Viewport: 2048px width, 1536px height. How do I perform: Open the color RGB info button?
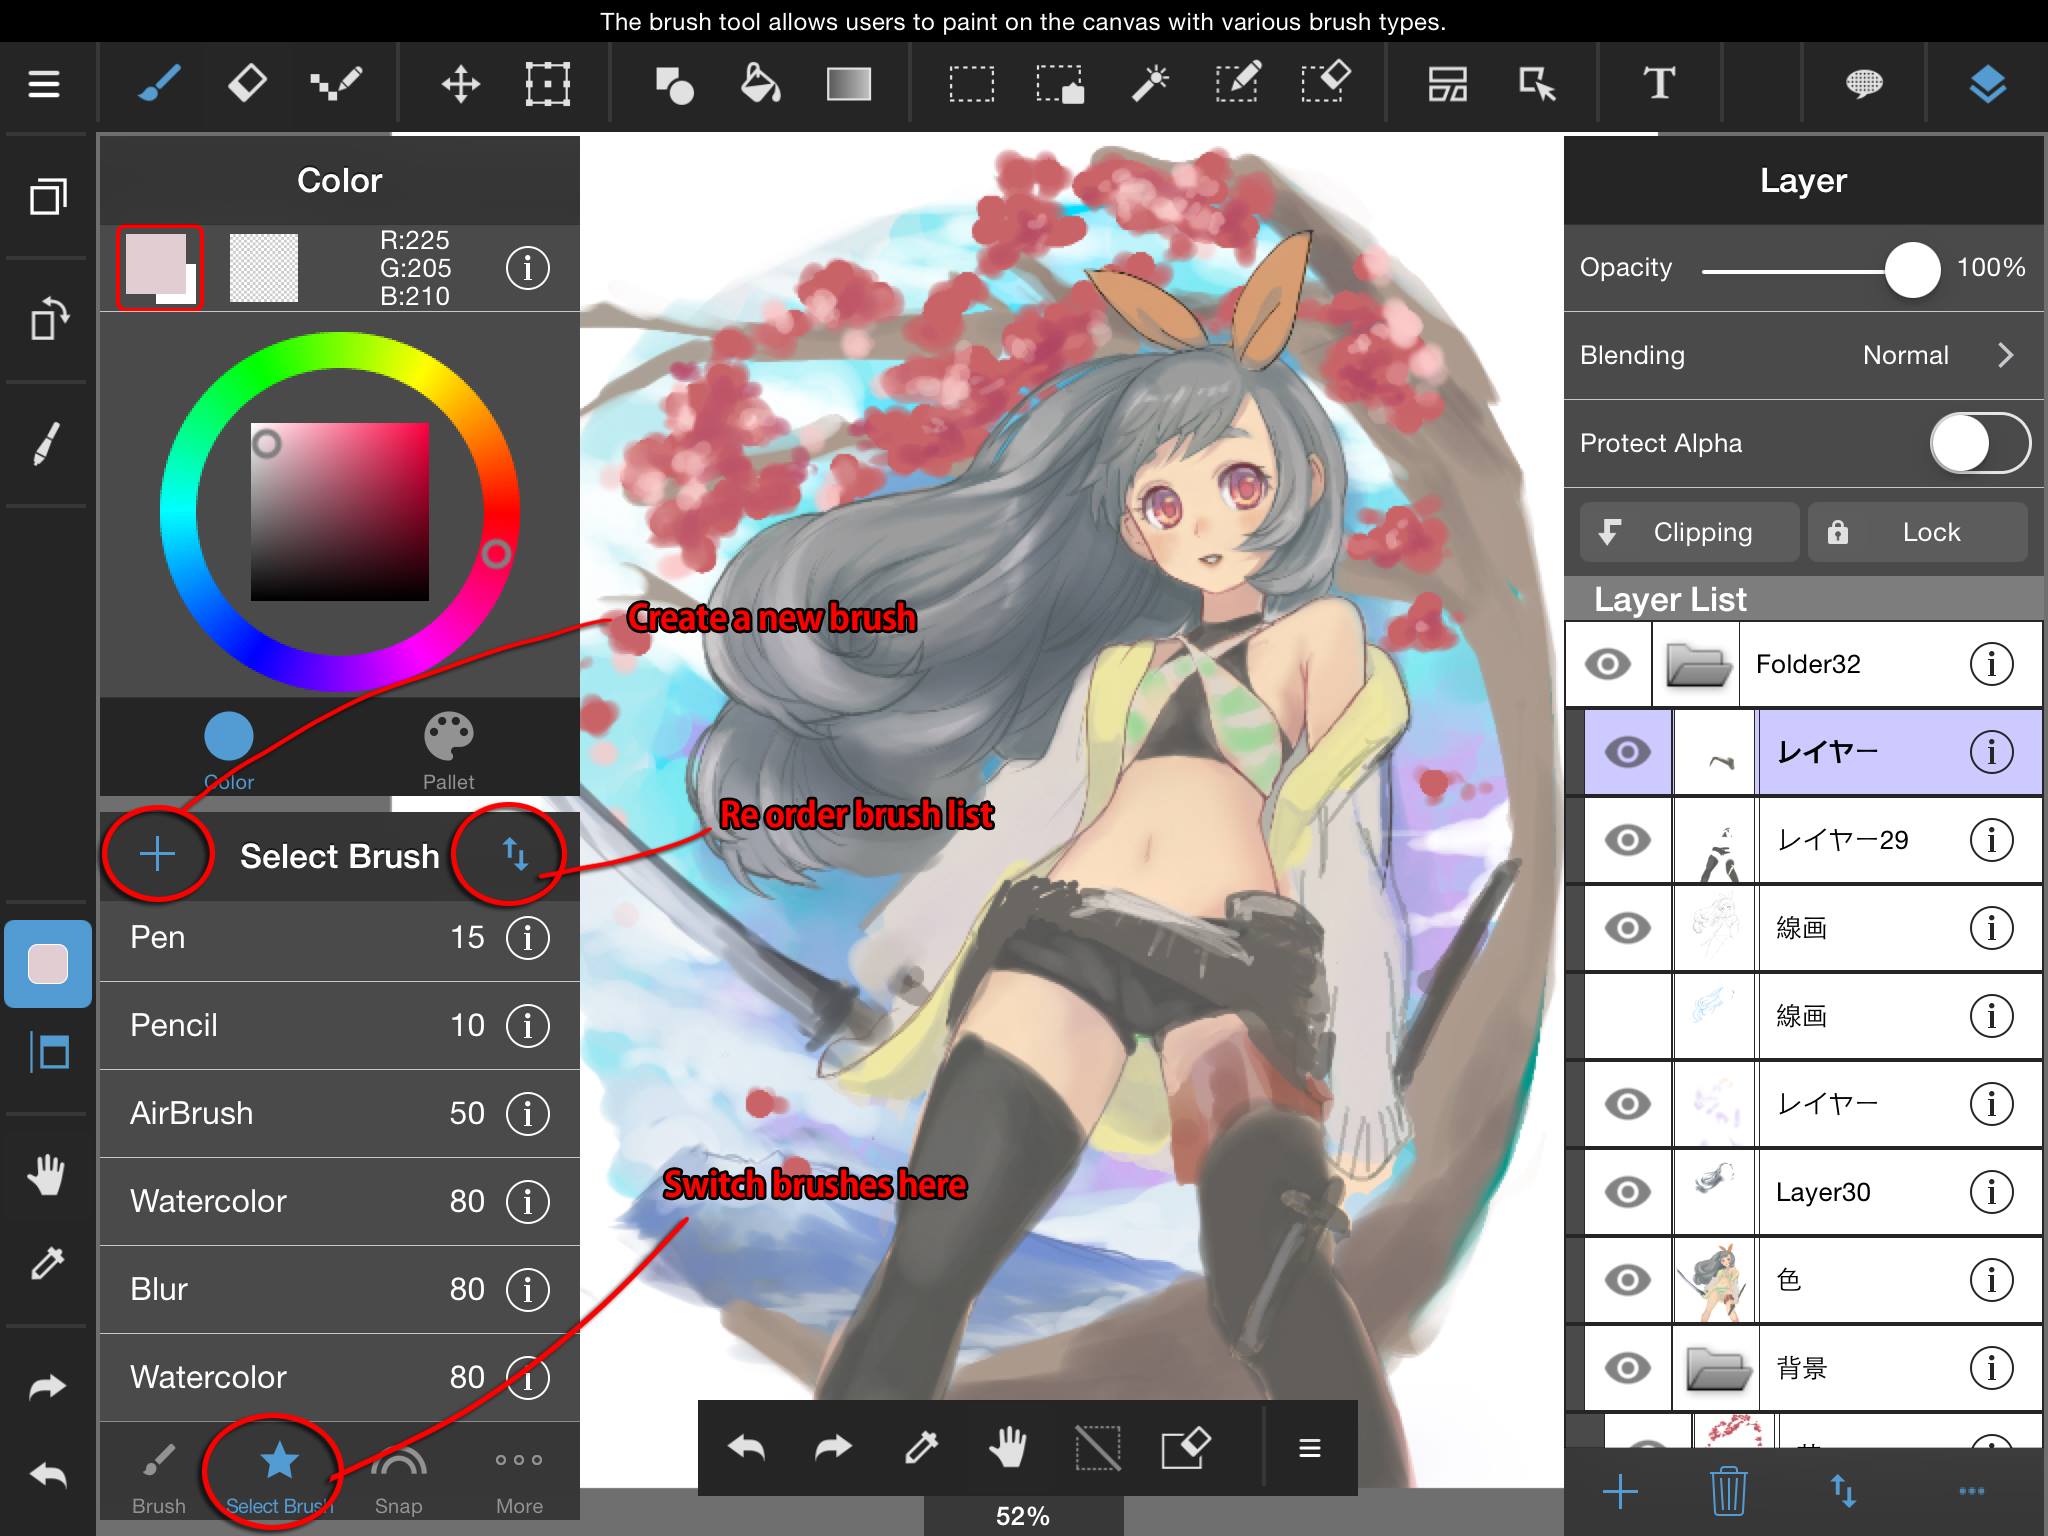[528, 268]
